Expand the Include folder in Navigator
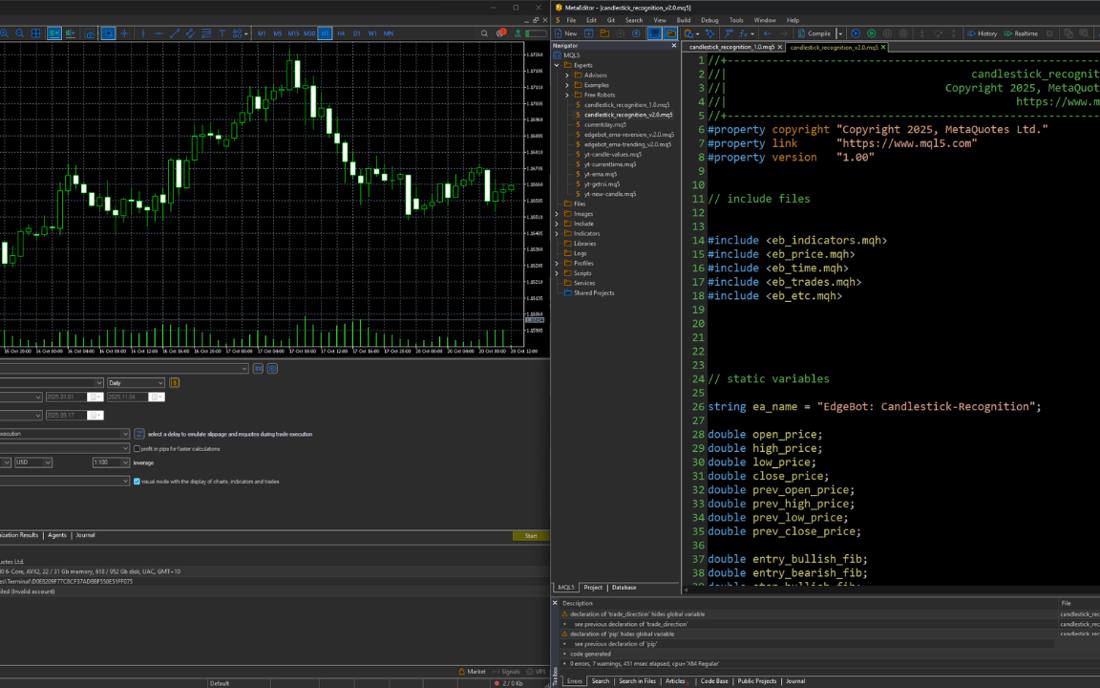 (558, 224)
